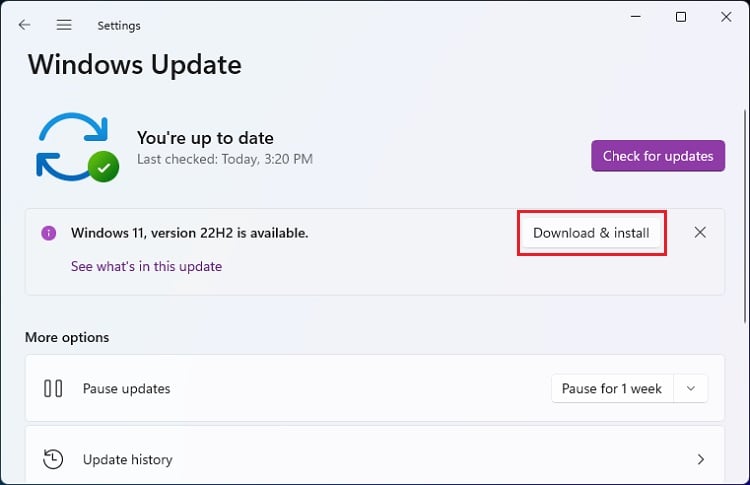Click the Windows Update sync status icon
750x485 pixels.
click(76, 146)
